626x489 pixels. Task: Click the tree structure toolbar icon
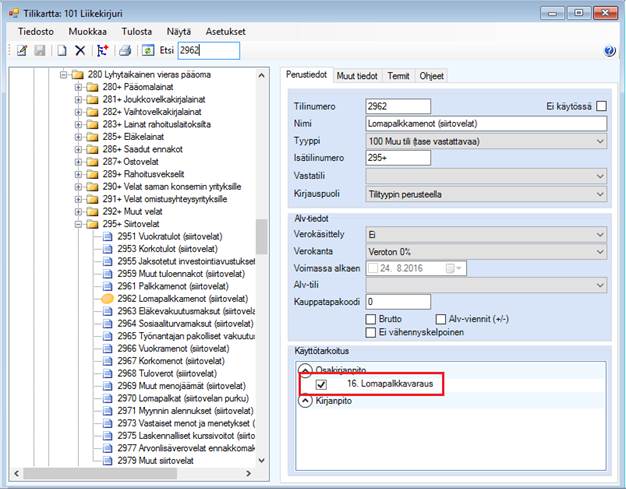[x=103, y=51]
